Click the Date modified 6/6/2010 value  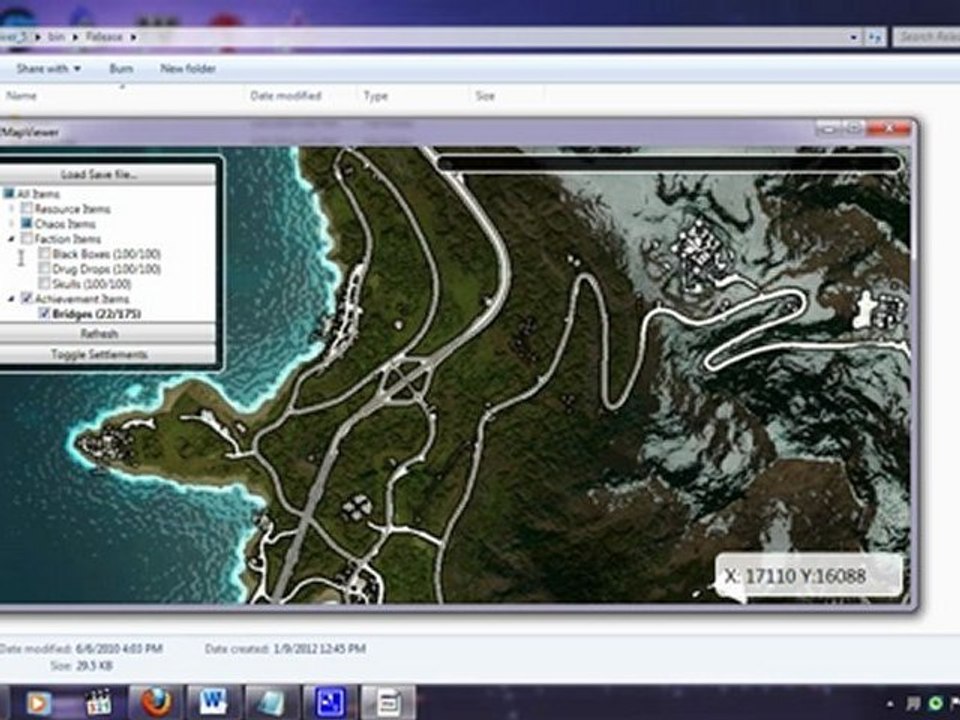click(119, 648)
